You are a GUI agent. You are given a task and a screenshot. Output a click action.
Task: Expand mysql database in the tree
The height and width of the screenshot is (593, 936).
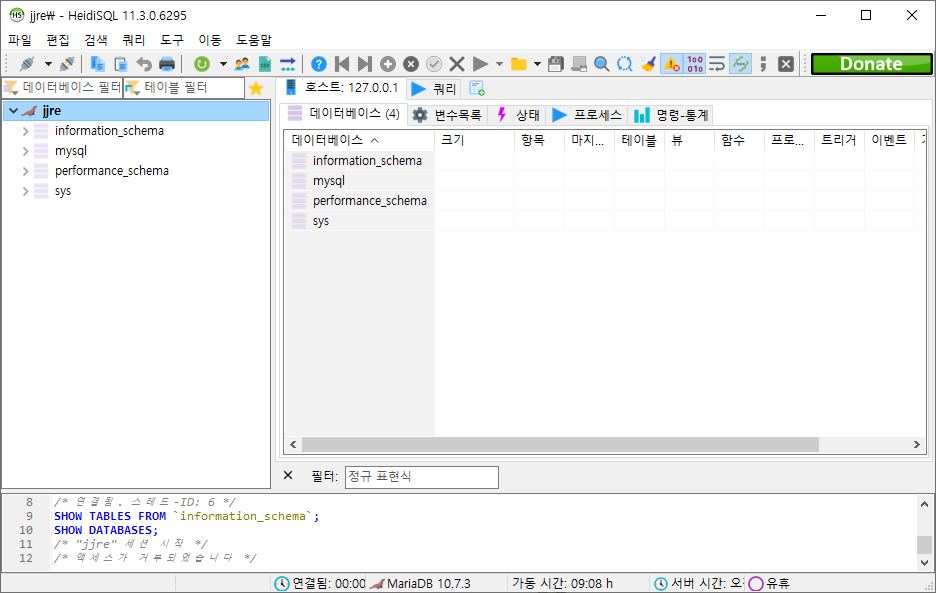(25, 151)
